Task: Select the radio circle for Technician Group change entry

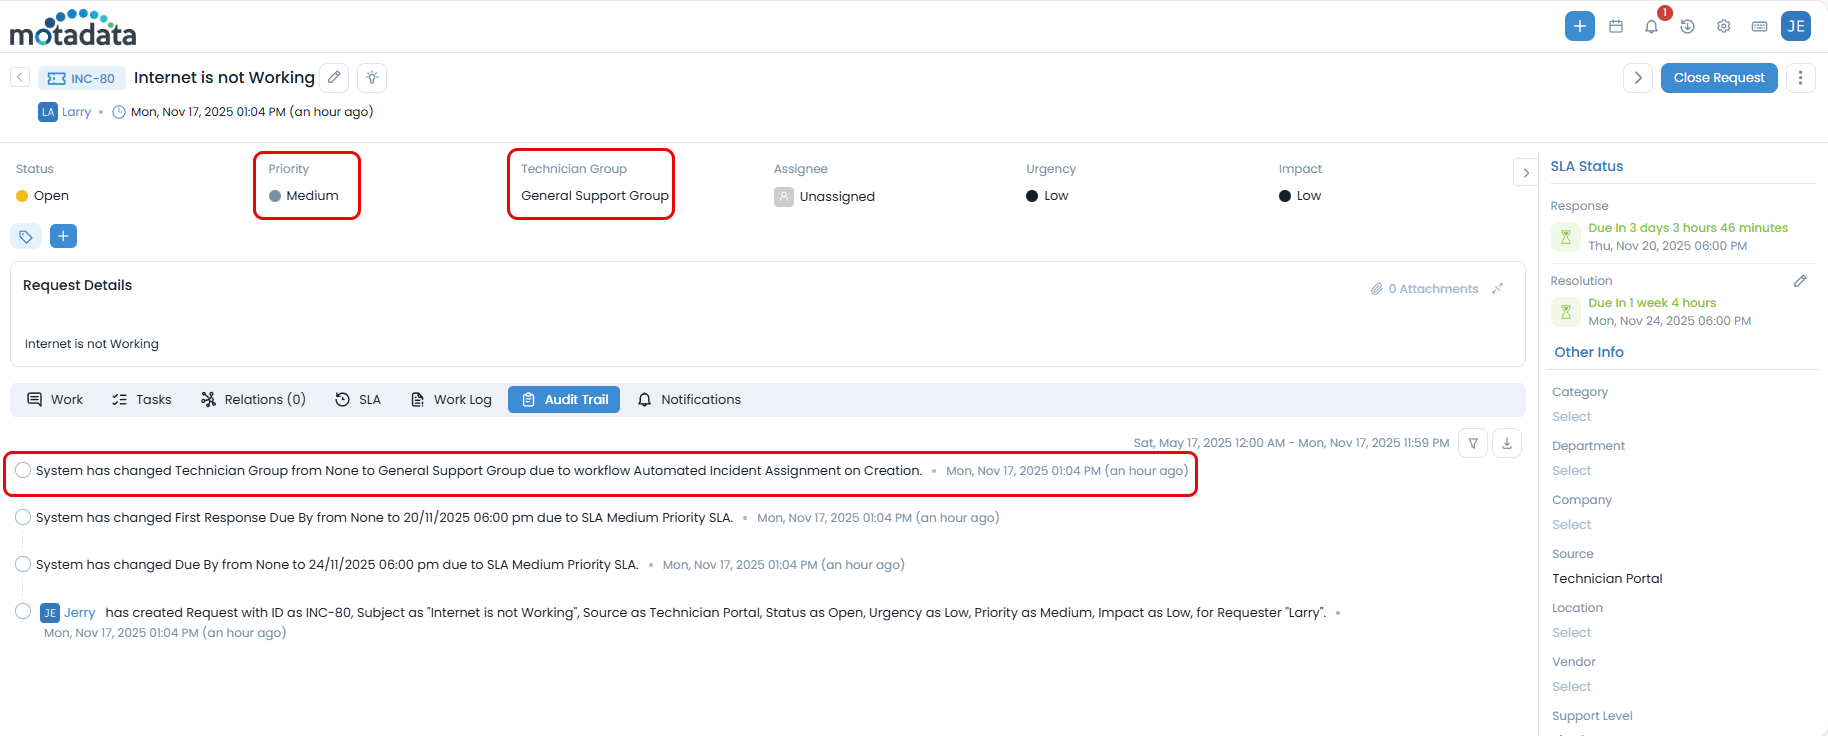Action: point(23,470)
